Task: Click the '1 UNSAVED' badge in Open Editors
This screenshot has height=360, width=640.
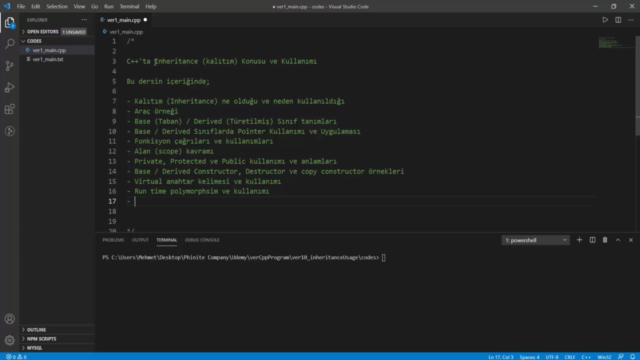Action: pos(74,32)
